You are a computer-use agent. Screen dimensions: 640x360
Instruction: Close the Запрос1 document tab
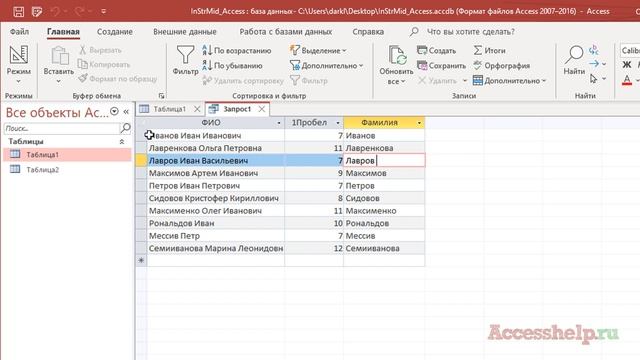[262, 109]
